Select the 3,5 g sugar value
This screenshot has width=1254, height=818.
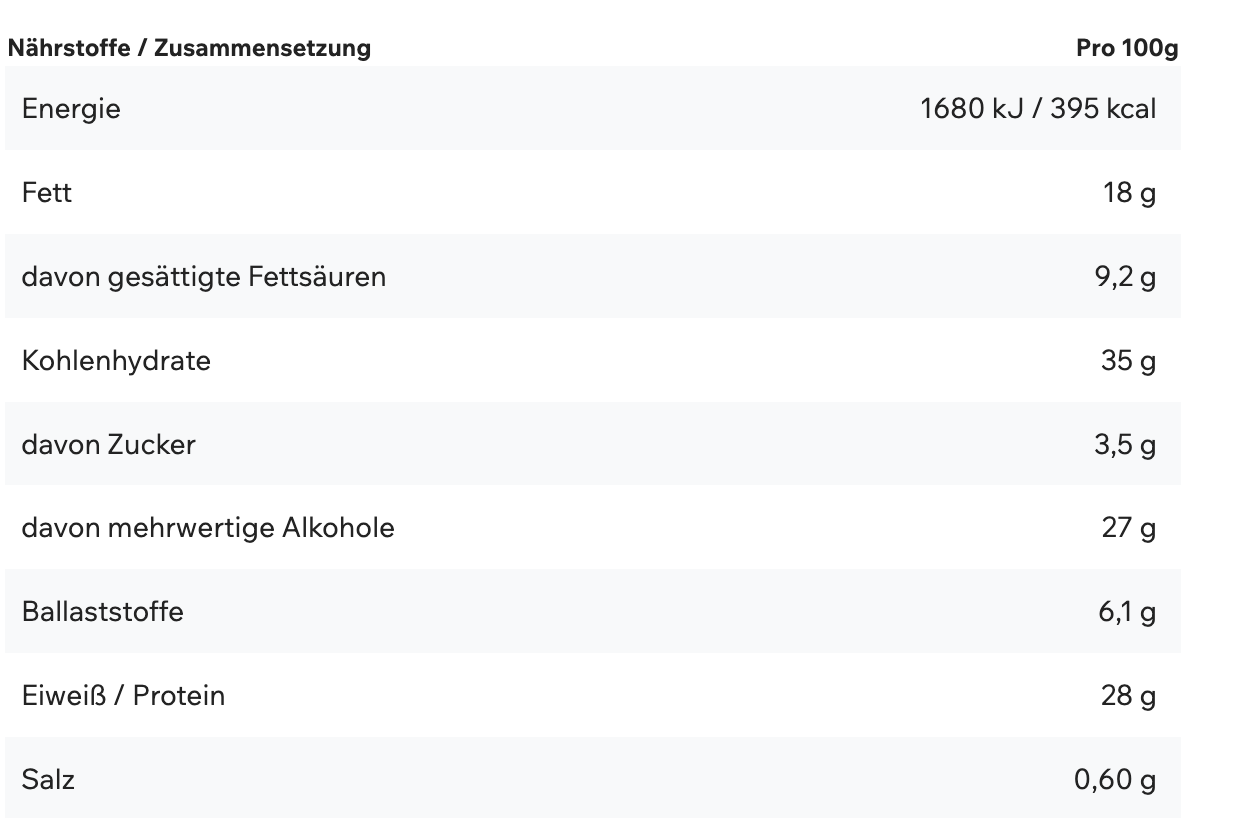(x=1125, y=444)
